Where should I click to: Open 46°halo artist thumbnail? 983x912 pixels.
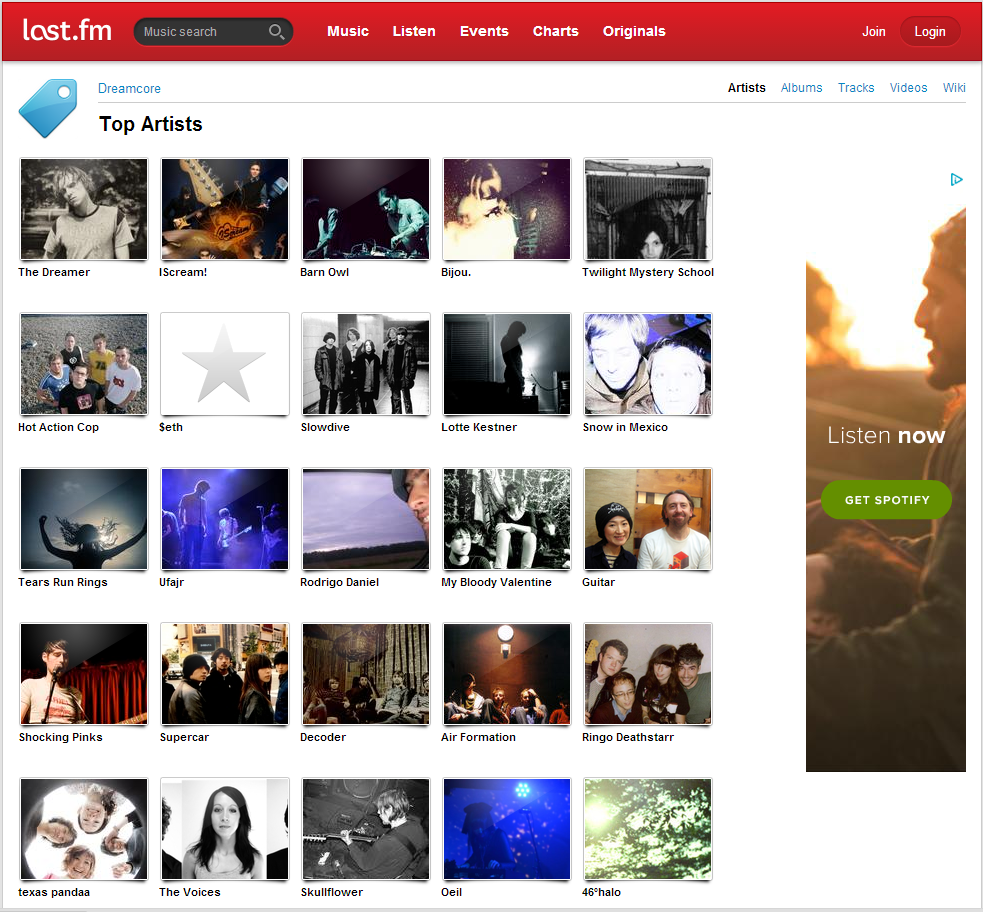tap(648, 829)
